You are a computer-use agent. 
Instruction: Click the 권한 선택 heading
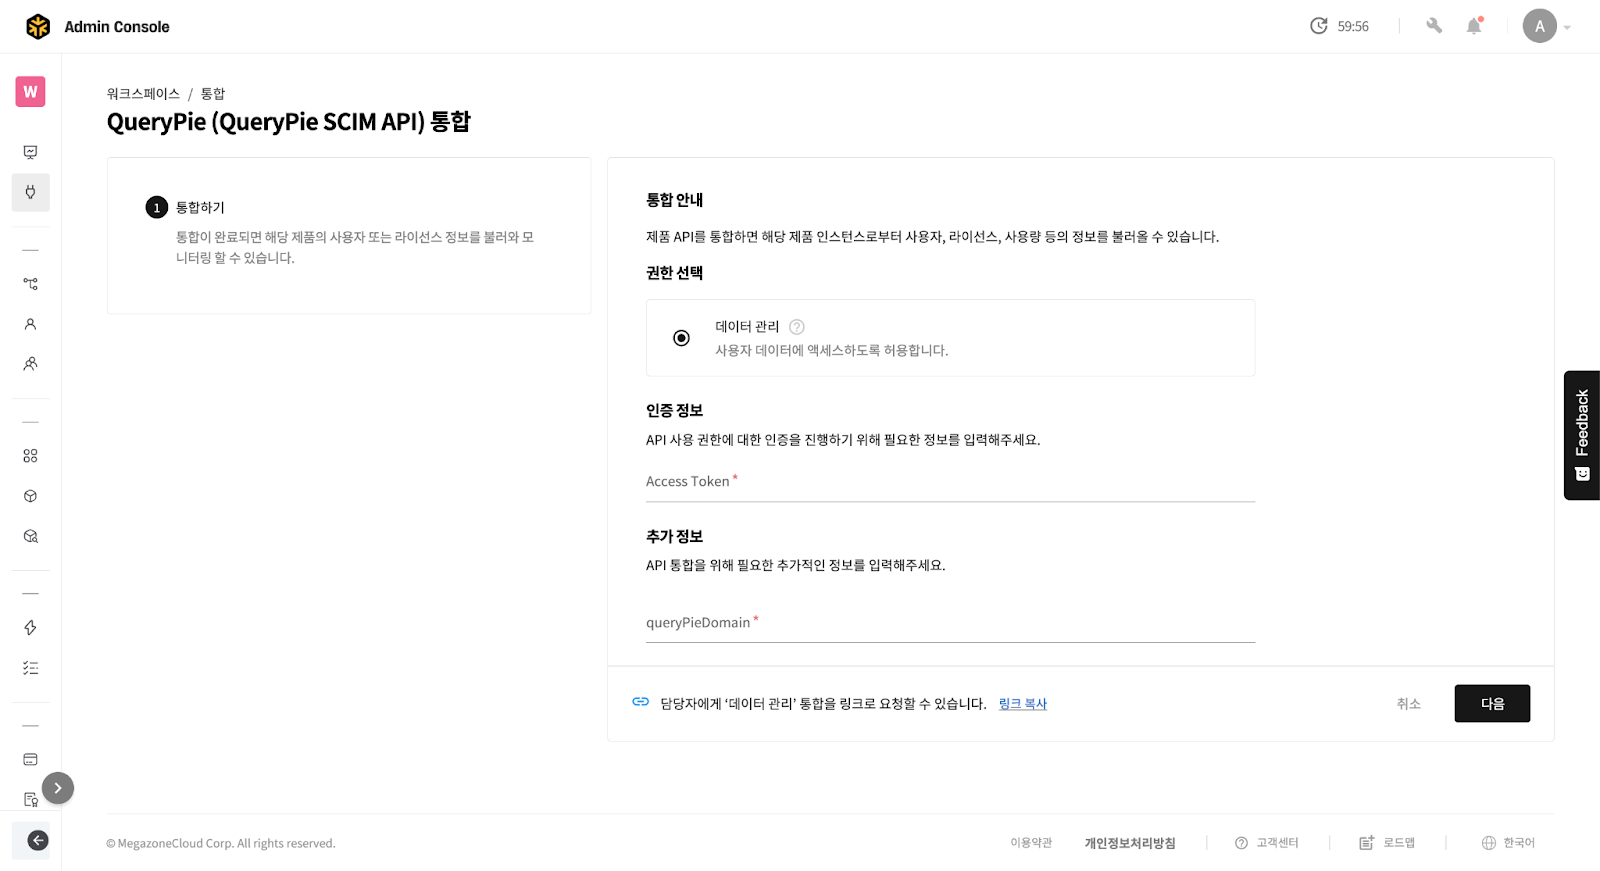tap(675, 273)
